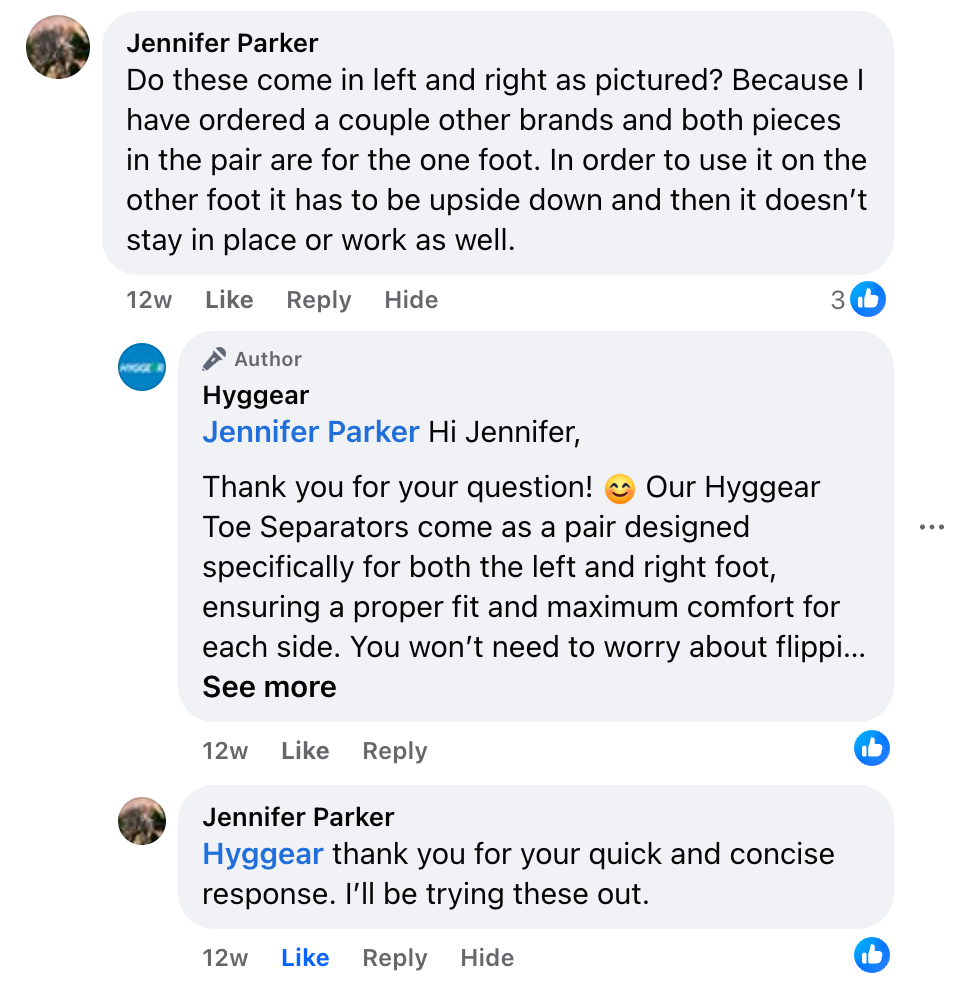Open the Hyggear mention link in Jennifer's reply

coord(262,855)
